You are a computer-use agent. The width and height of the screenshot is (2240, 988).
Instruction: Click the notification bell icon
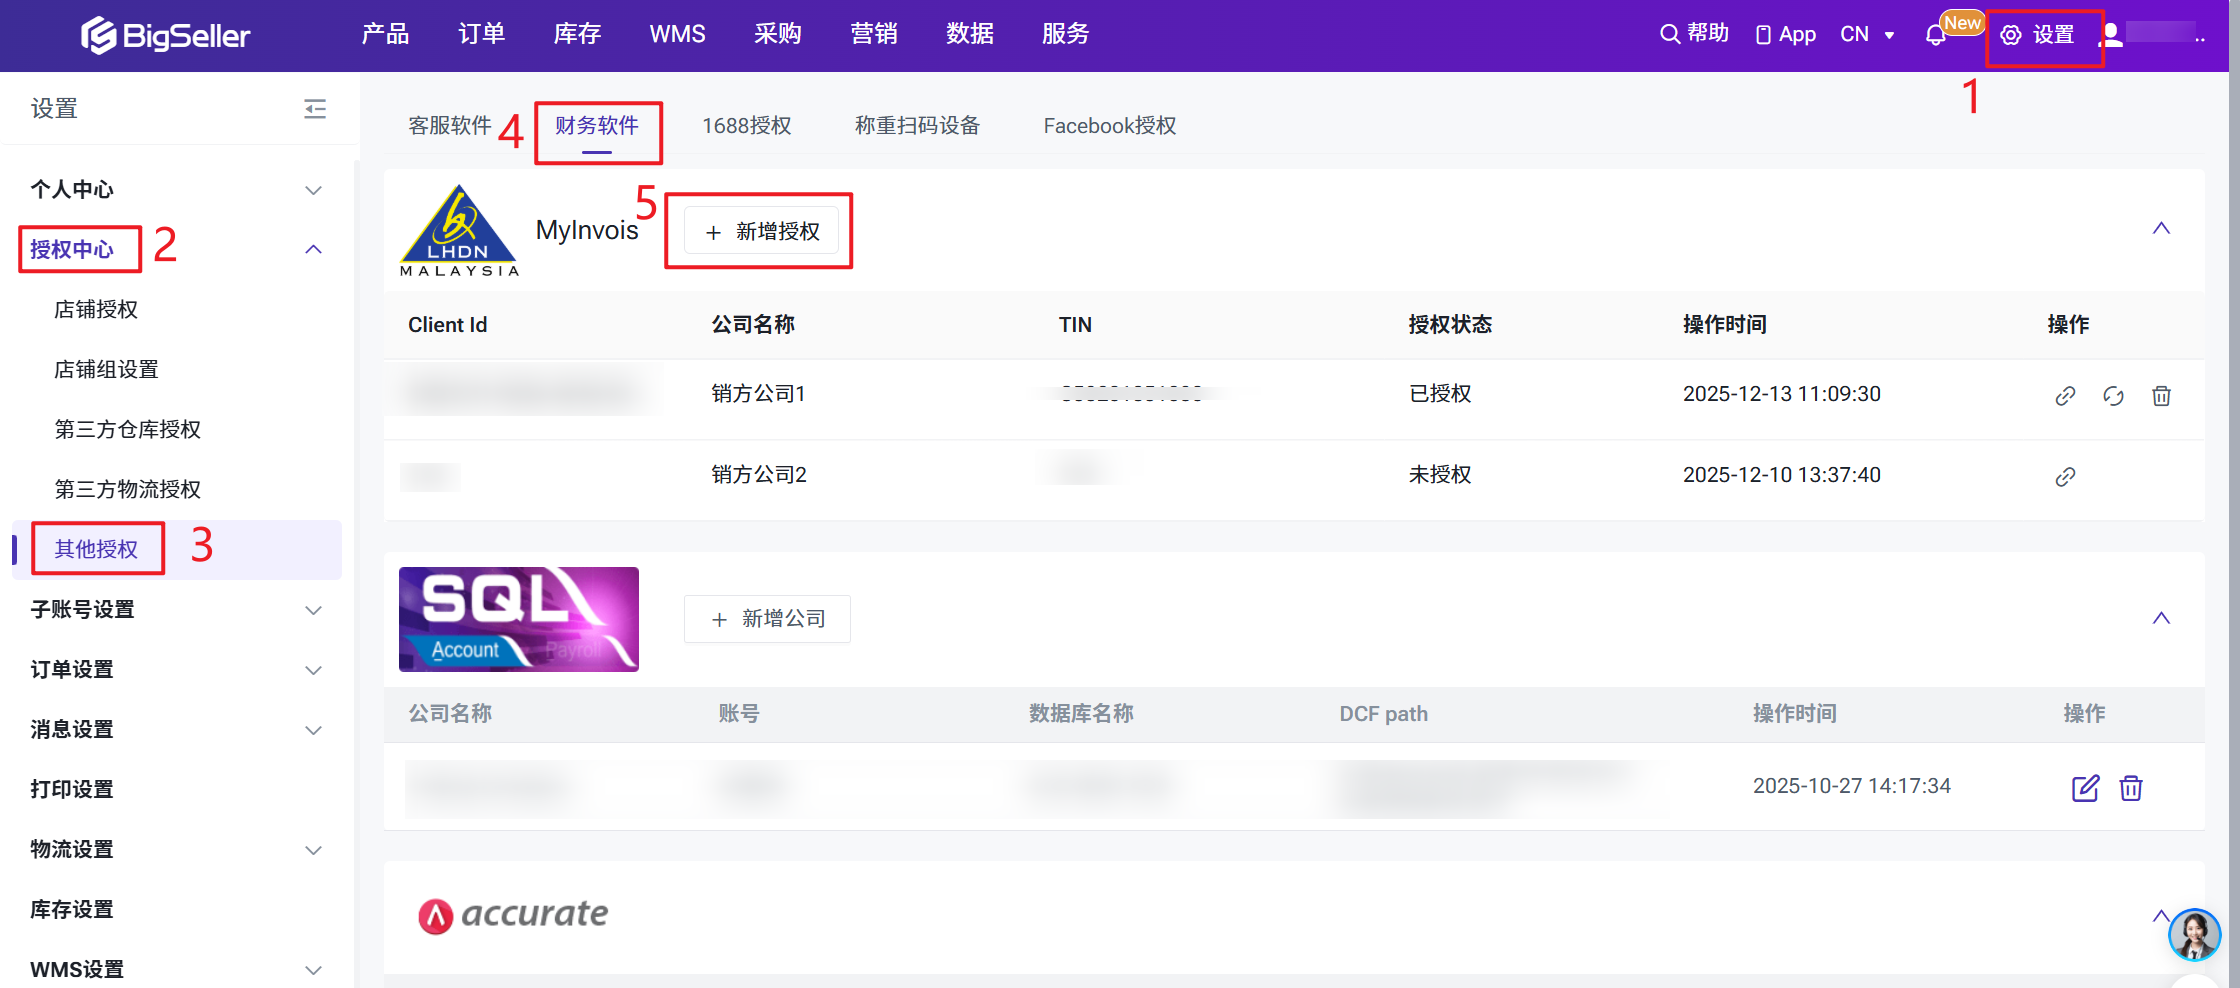coord(1935,35)
